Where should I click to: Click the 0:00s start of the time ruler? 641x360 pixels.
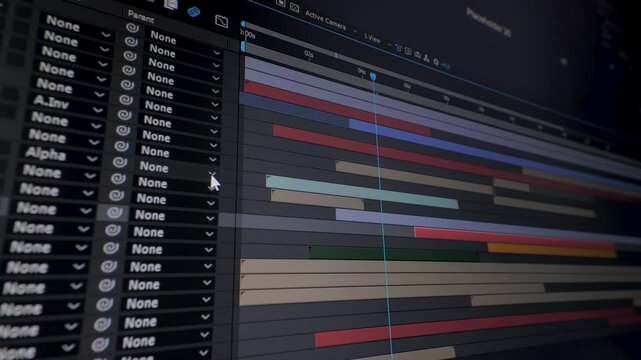tap(248, 34)
